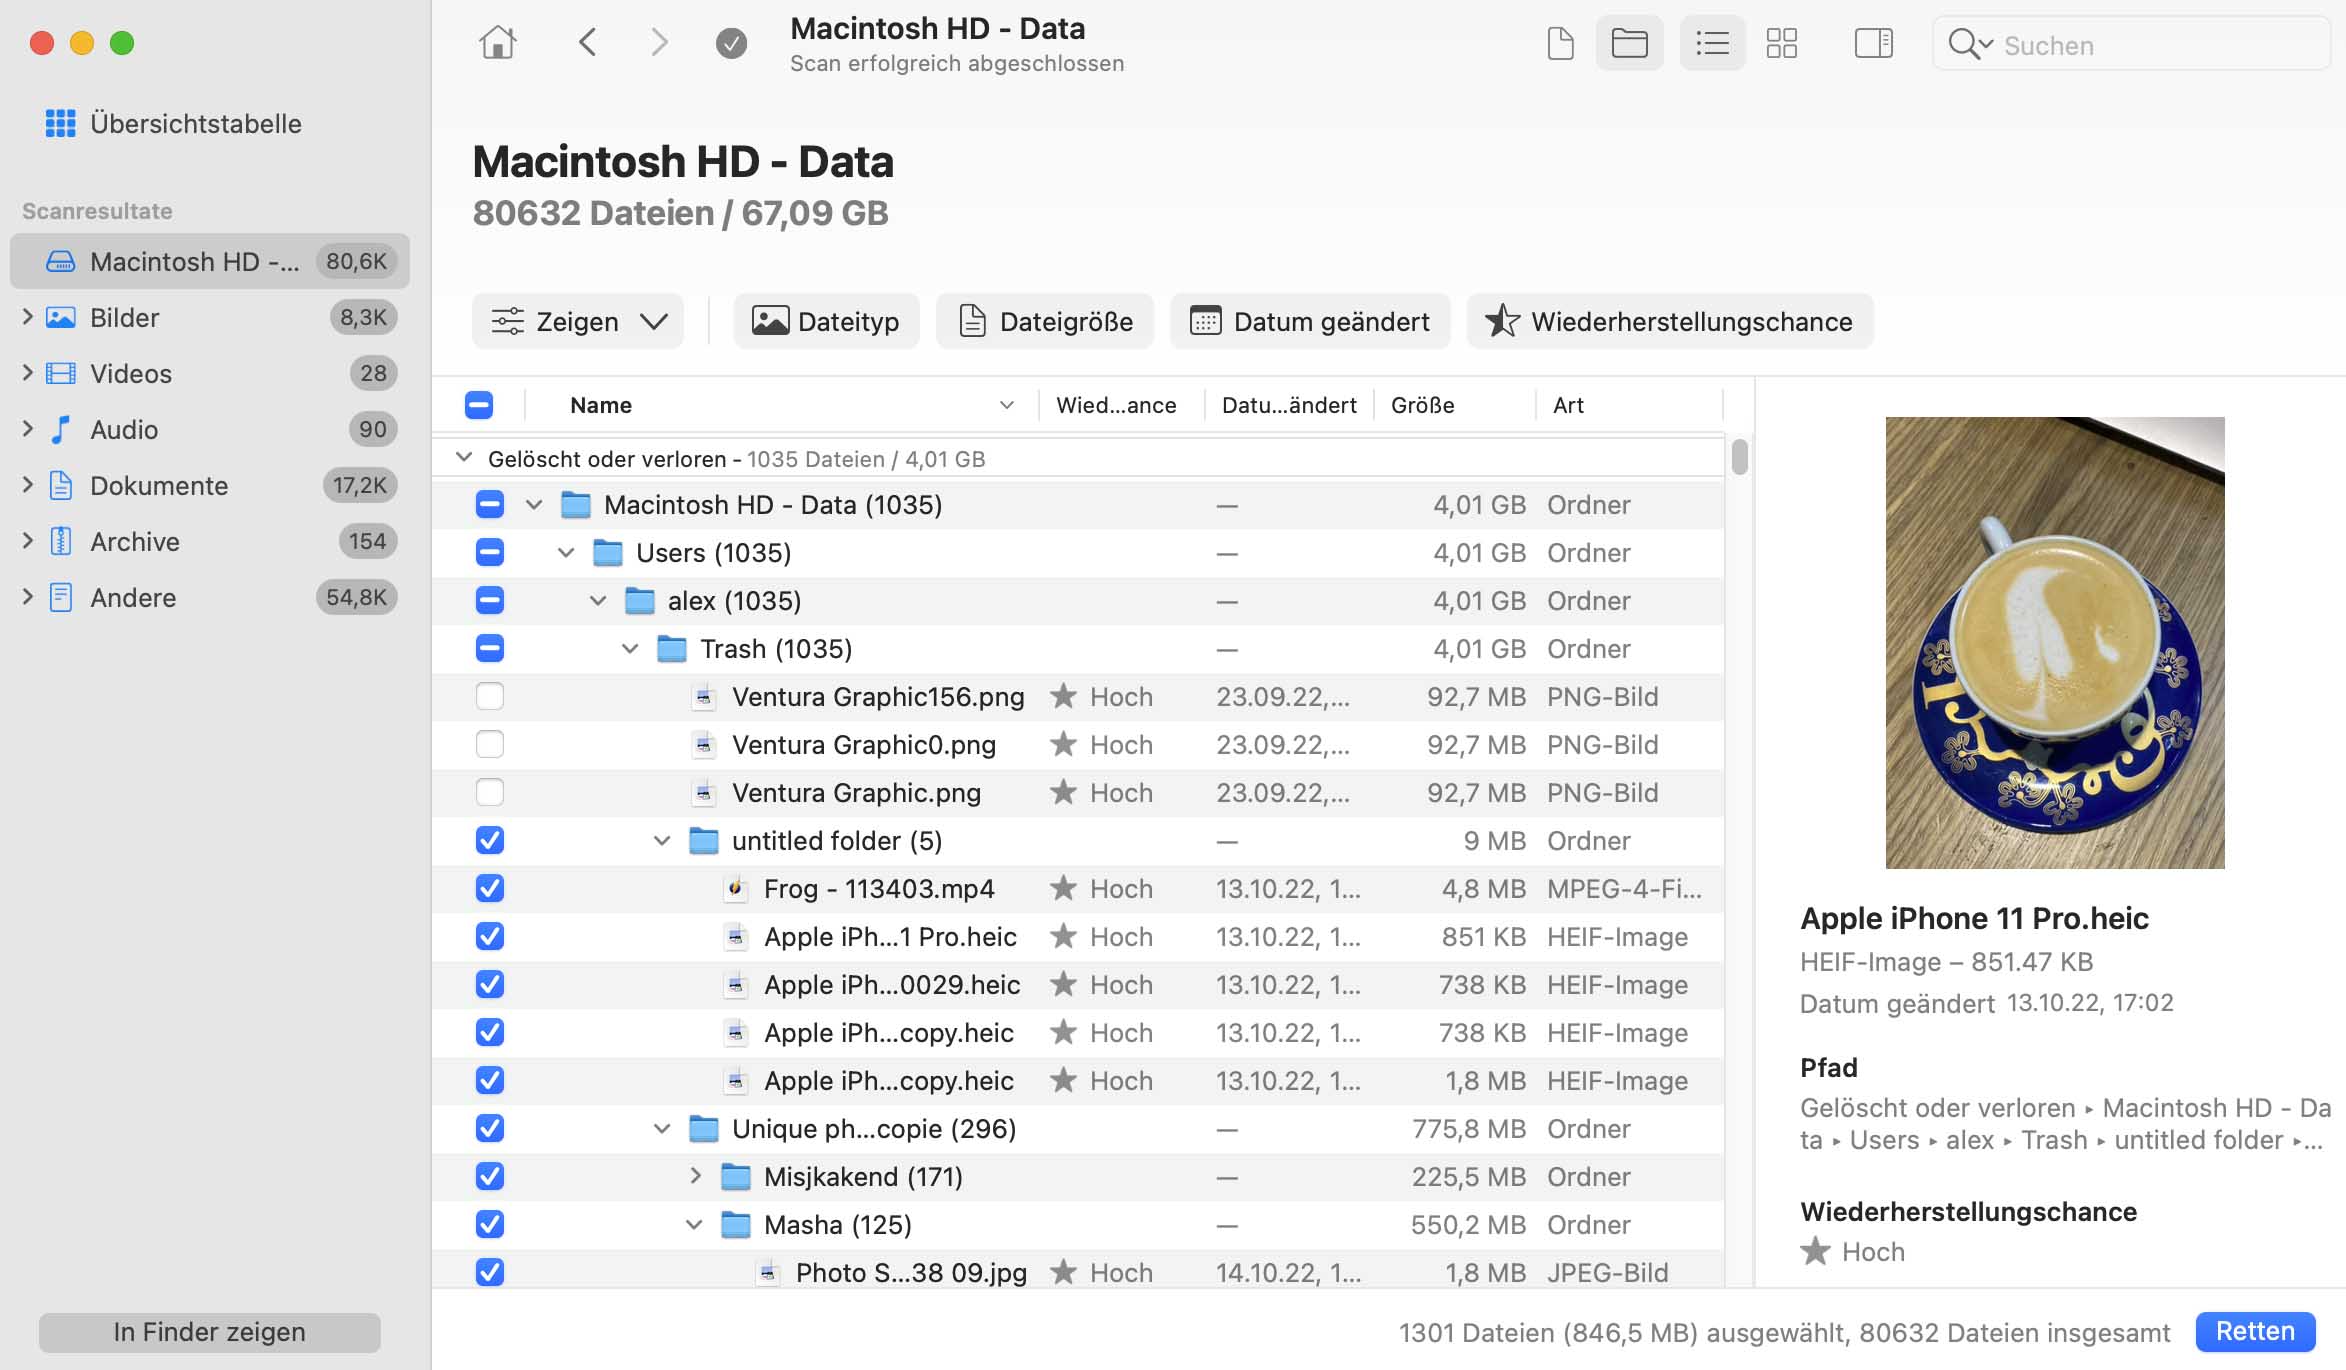
Task: Click the Trash folder icon
Action: click(672, 648)
